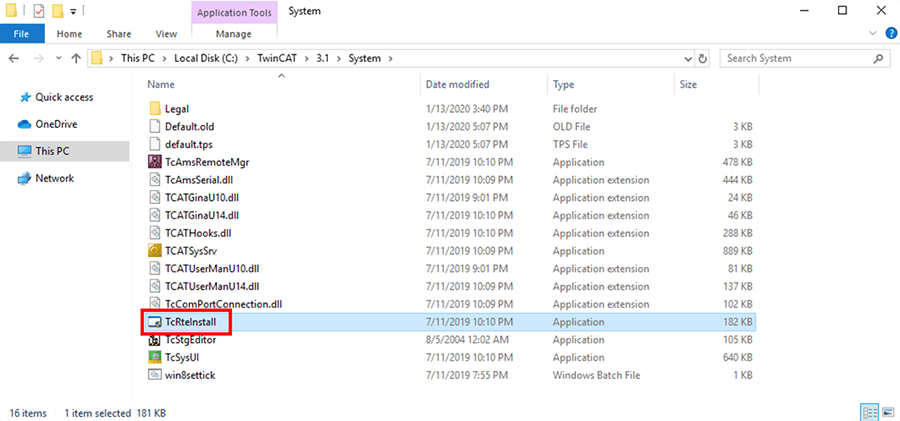Click Windows Batch File type cell
Image resolution: width=900 pixels, height=421 pixels.
tap(596, 376)
